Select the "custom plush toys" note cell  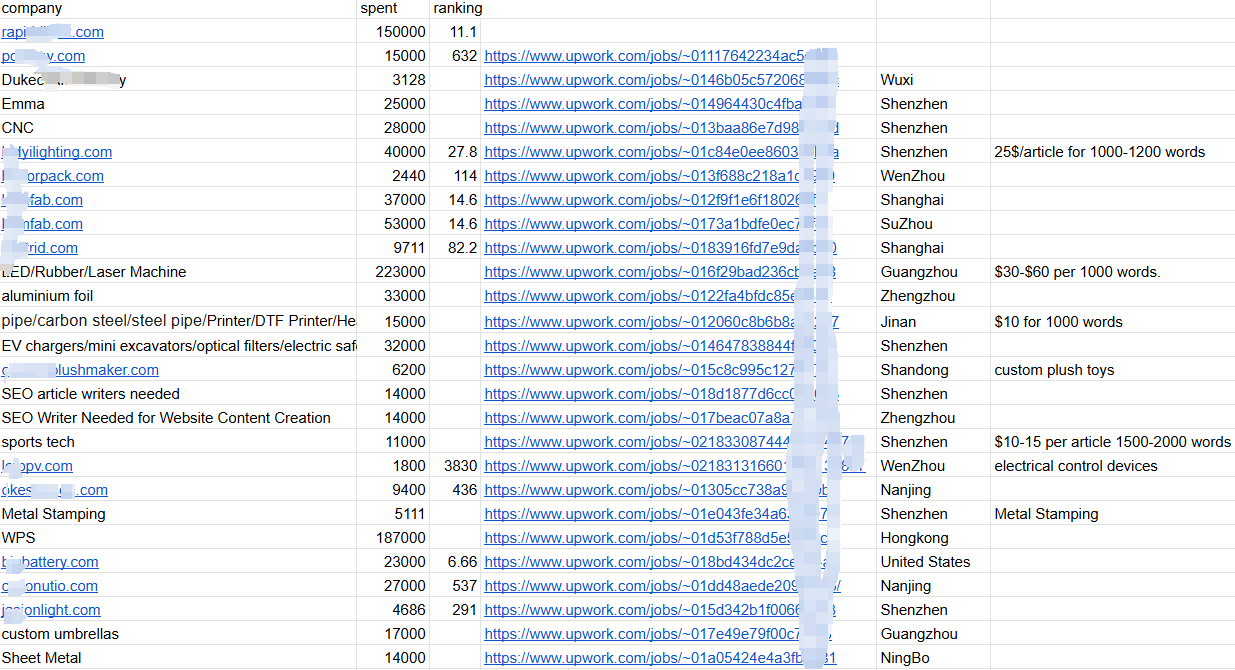tap(1113, 370)
